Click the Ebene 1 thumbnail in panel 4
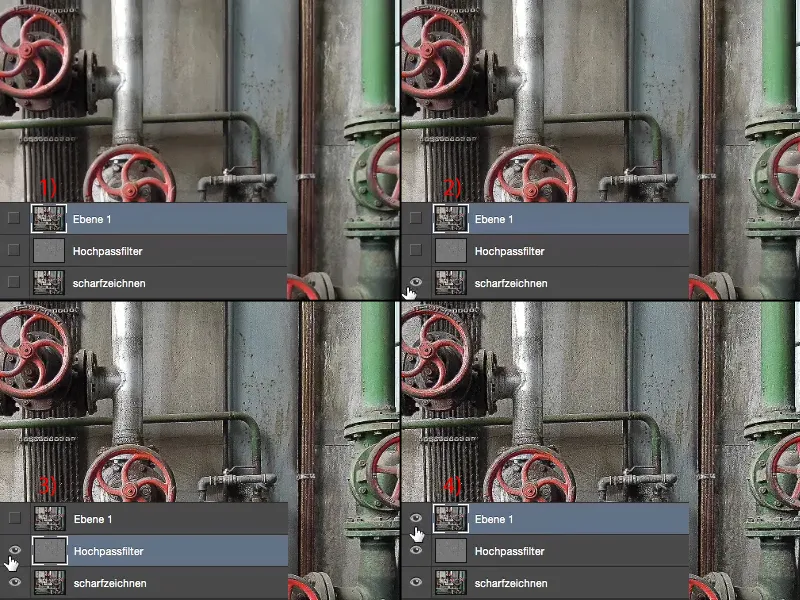The height and width of the screenshot is (600, 800). tap(451, 518)
